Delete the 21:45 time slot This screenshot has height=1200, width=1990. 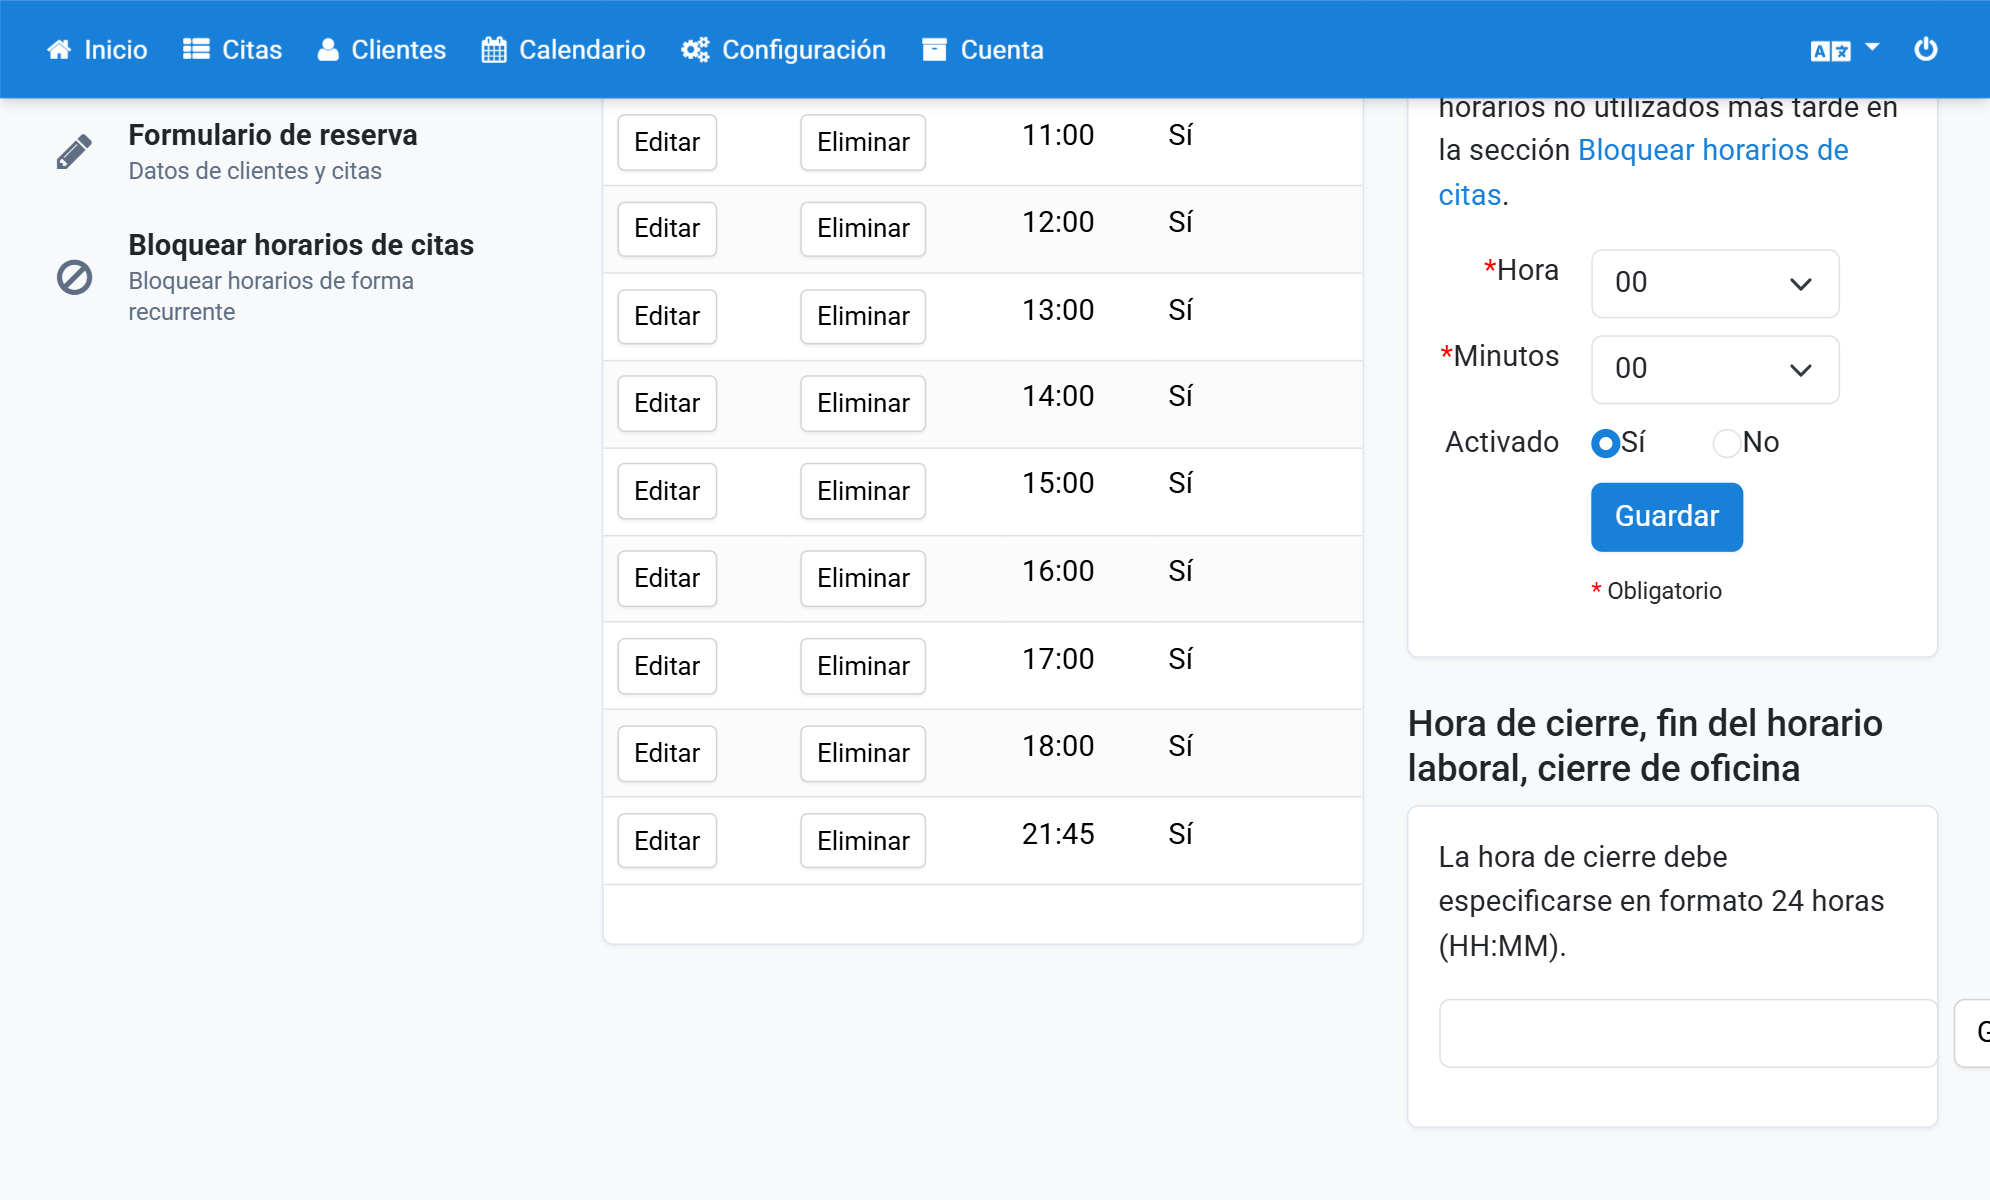(863, 841)
